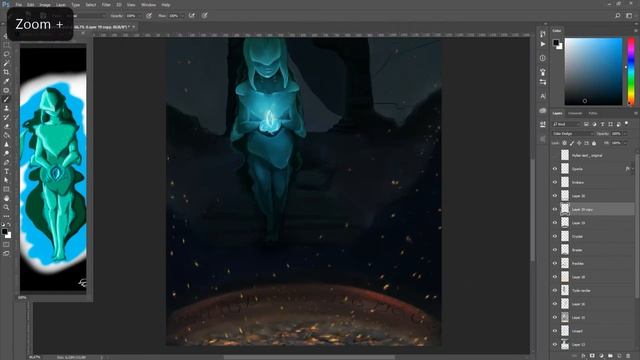Click the new adjustment layer icon

tap(601, 356)
